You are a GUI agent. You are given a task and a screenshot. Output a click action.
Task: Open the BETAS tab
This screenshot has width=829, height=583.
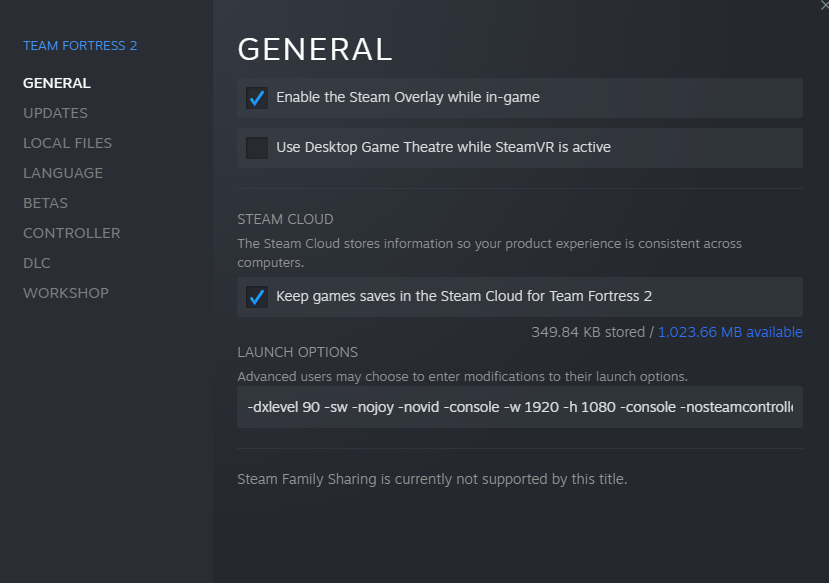pos(45,203)
